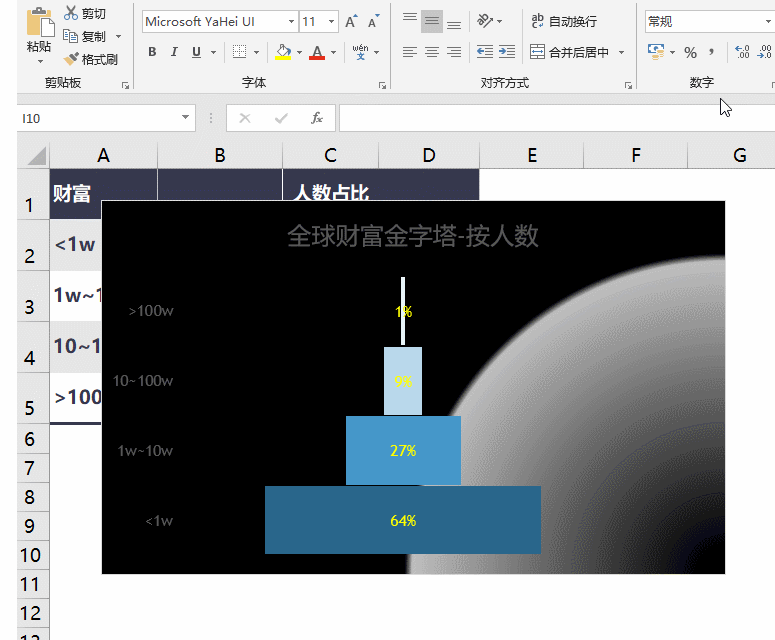The height and width of the screenshot is (640, 775).
Task: Click header cell 财富
Action: click(103, 194)
